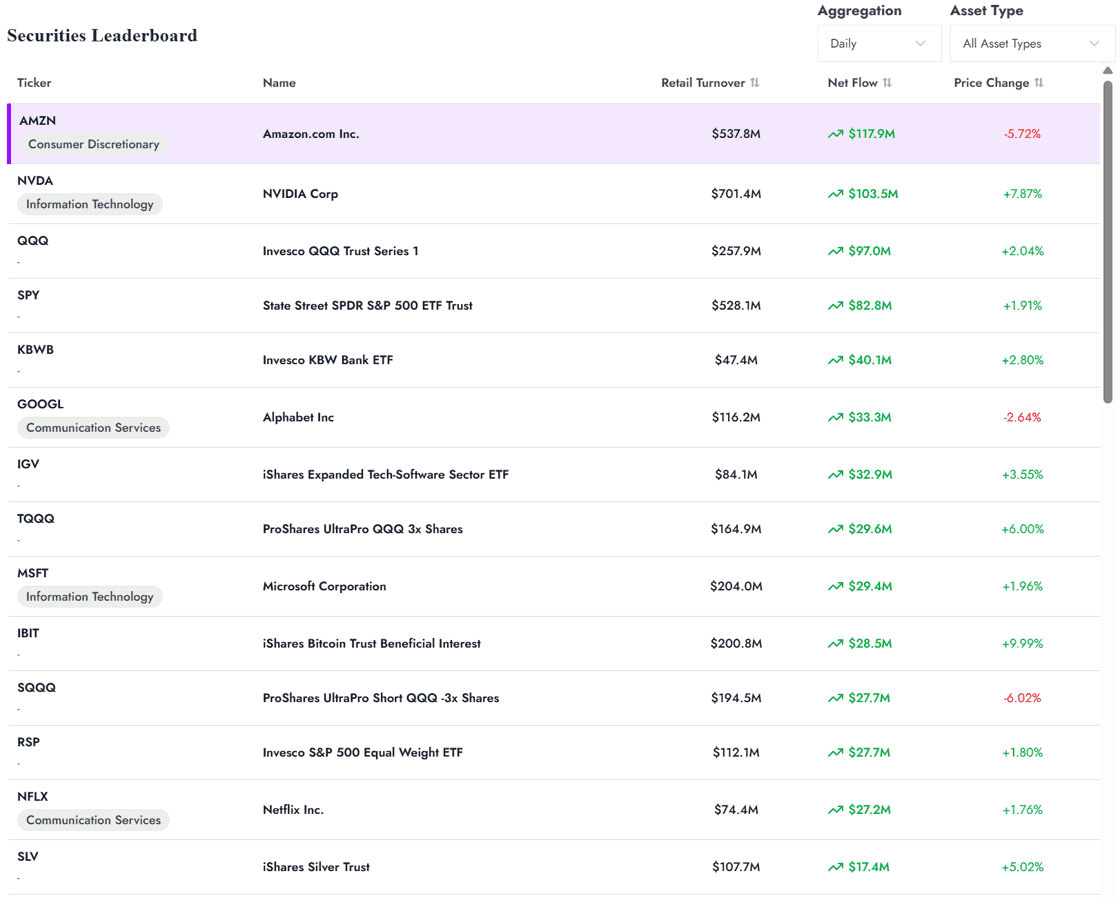This screenshot has height=898, width=1120.
Task: Click the Name column header
Action: [279, 83]
